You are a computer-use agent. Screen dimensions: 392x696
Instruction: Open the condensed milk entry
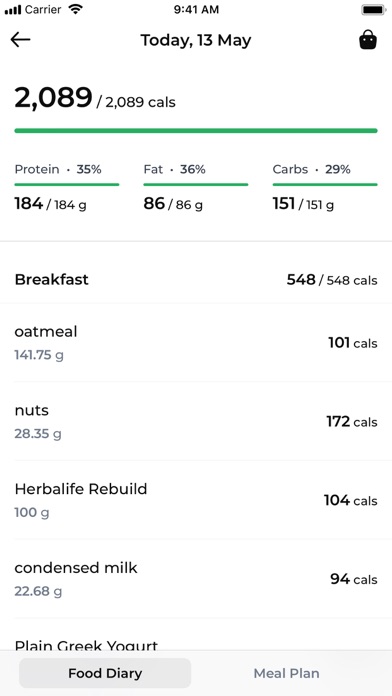[x=196, y=579]
